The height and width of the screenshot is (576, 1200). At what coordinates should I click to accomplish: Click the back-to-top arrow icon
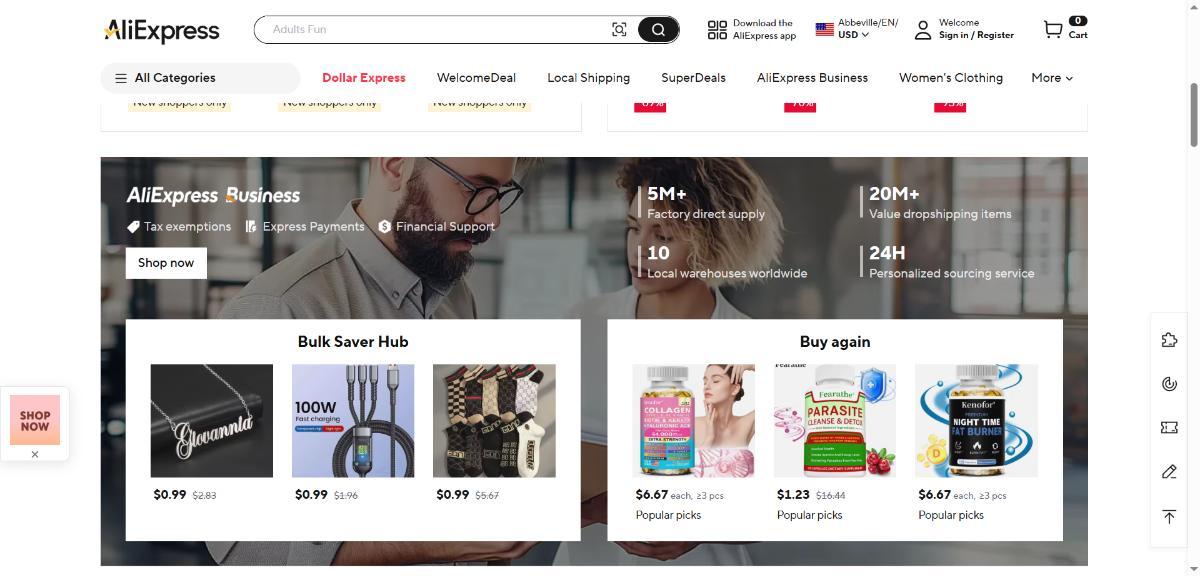pyautogui.click(x=1169, y=516)
